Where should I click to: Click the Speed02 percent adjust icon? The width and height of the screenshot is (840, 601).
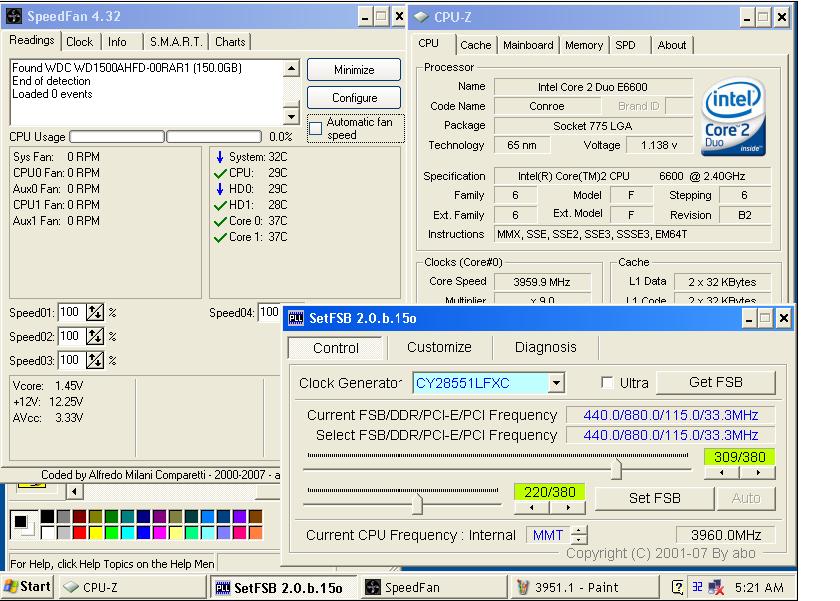coord(95,336)
